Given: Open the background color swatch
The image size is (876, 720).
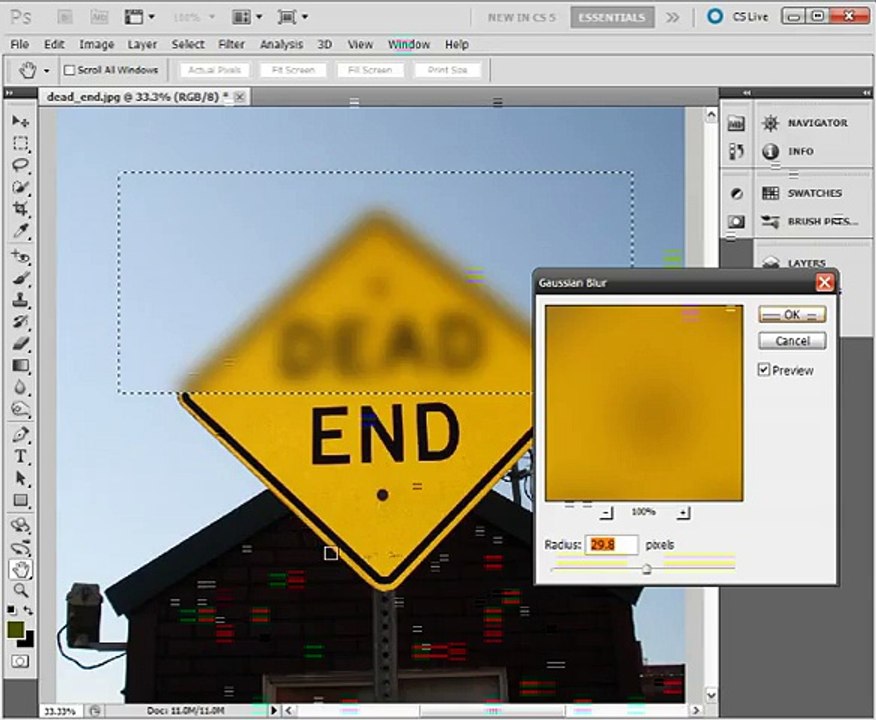Looking at the screenshot, I should pos(28,640).
